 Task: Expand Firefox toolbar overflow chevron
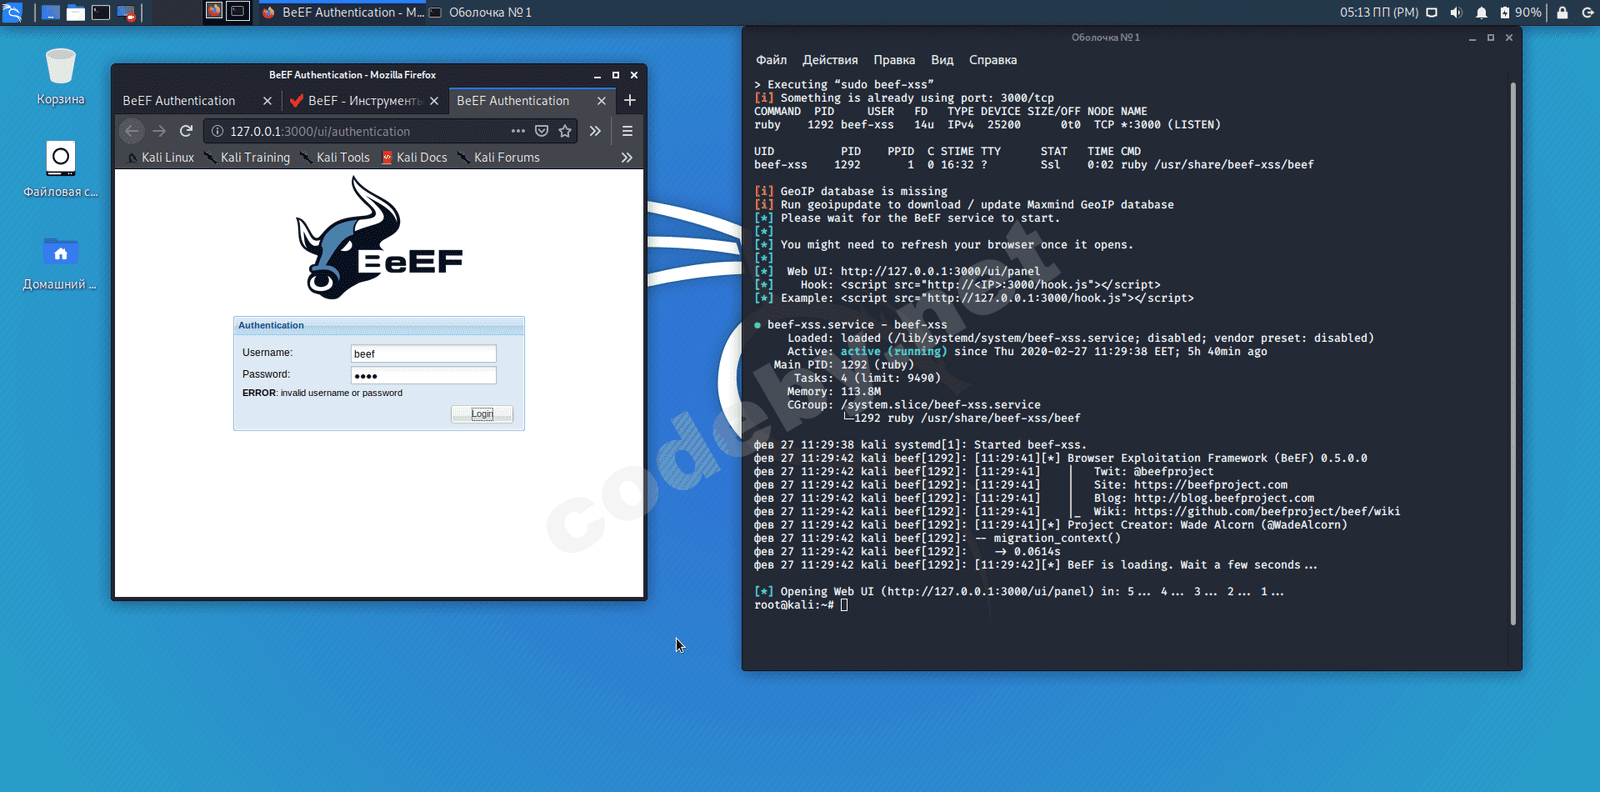tap(595, 131)
